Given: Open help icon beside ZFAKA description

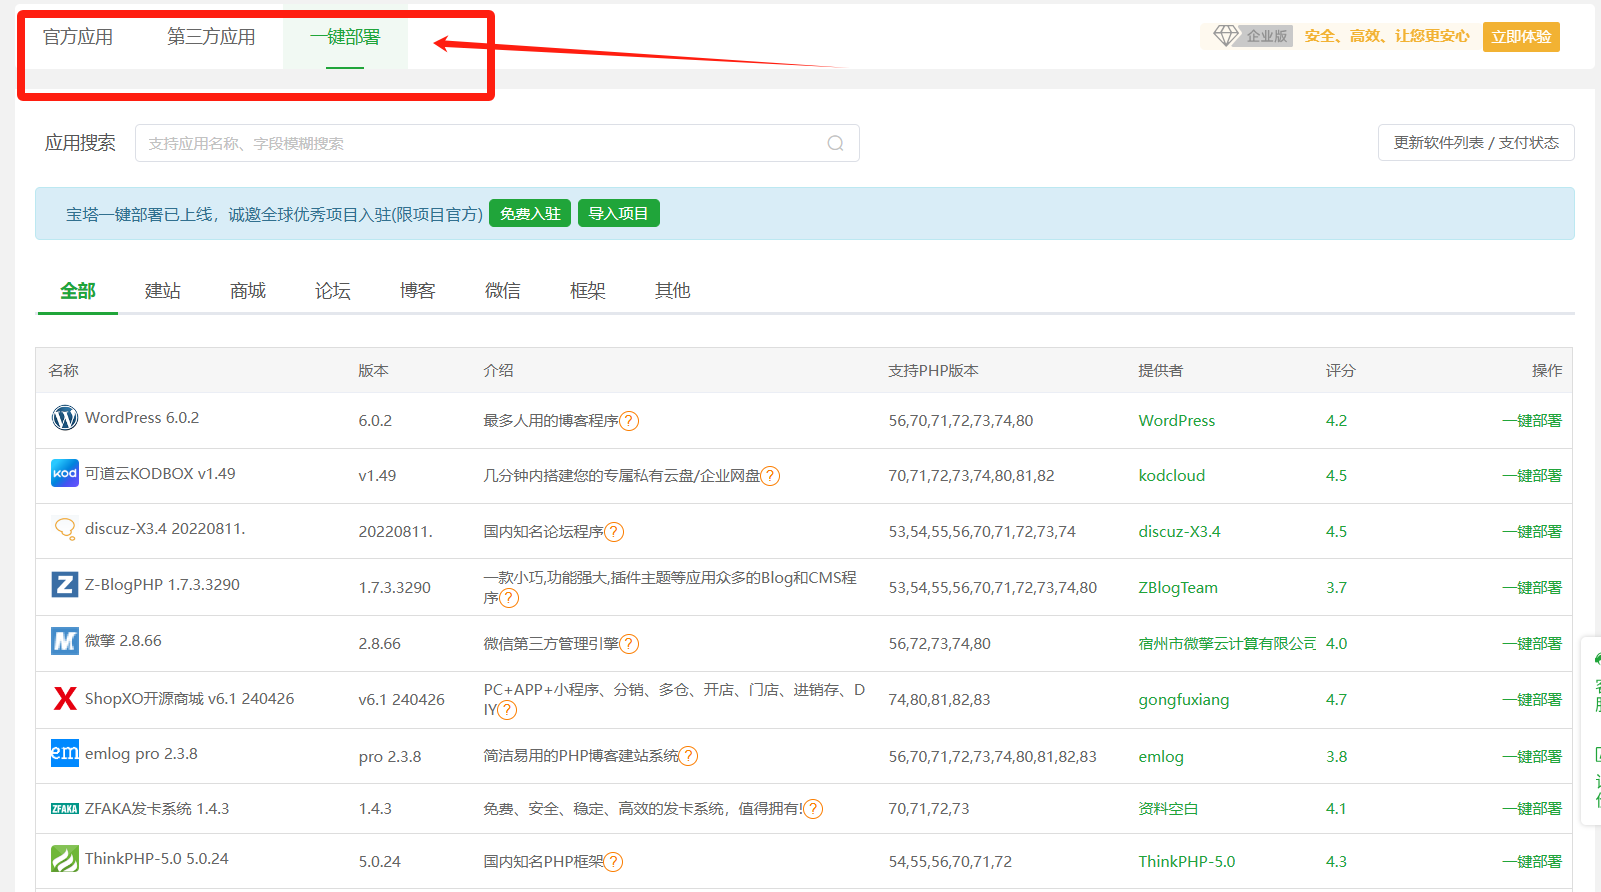Looking at the screenshot, I should (813, 809).
